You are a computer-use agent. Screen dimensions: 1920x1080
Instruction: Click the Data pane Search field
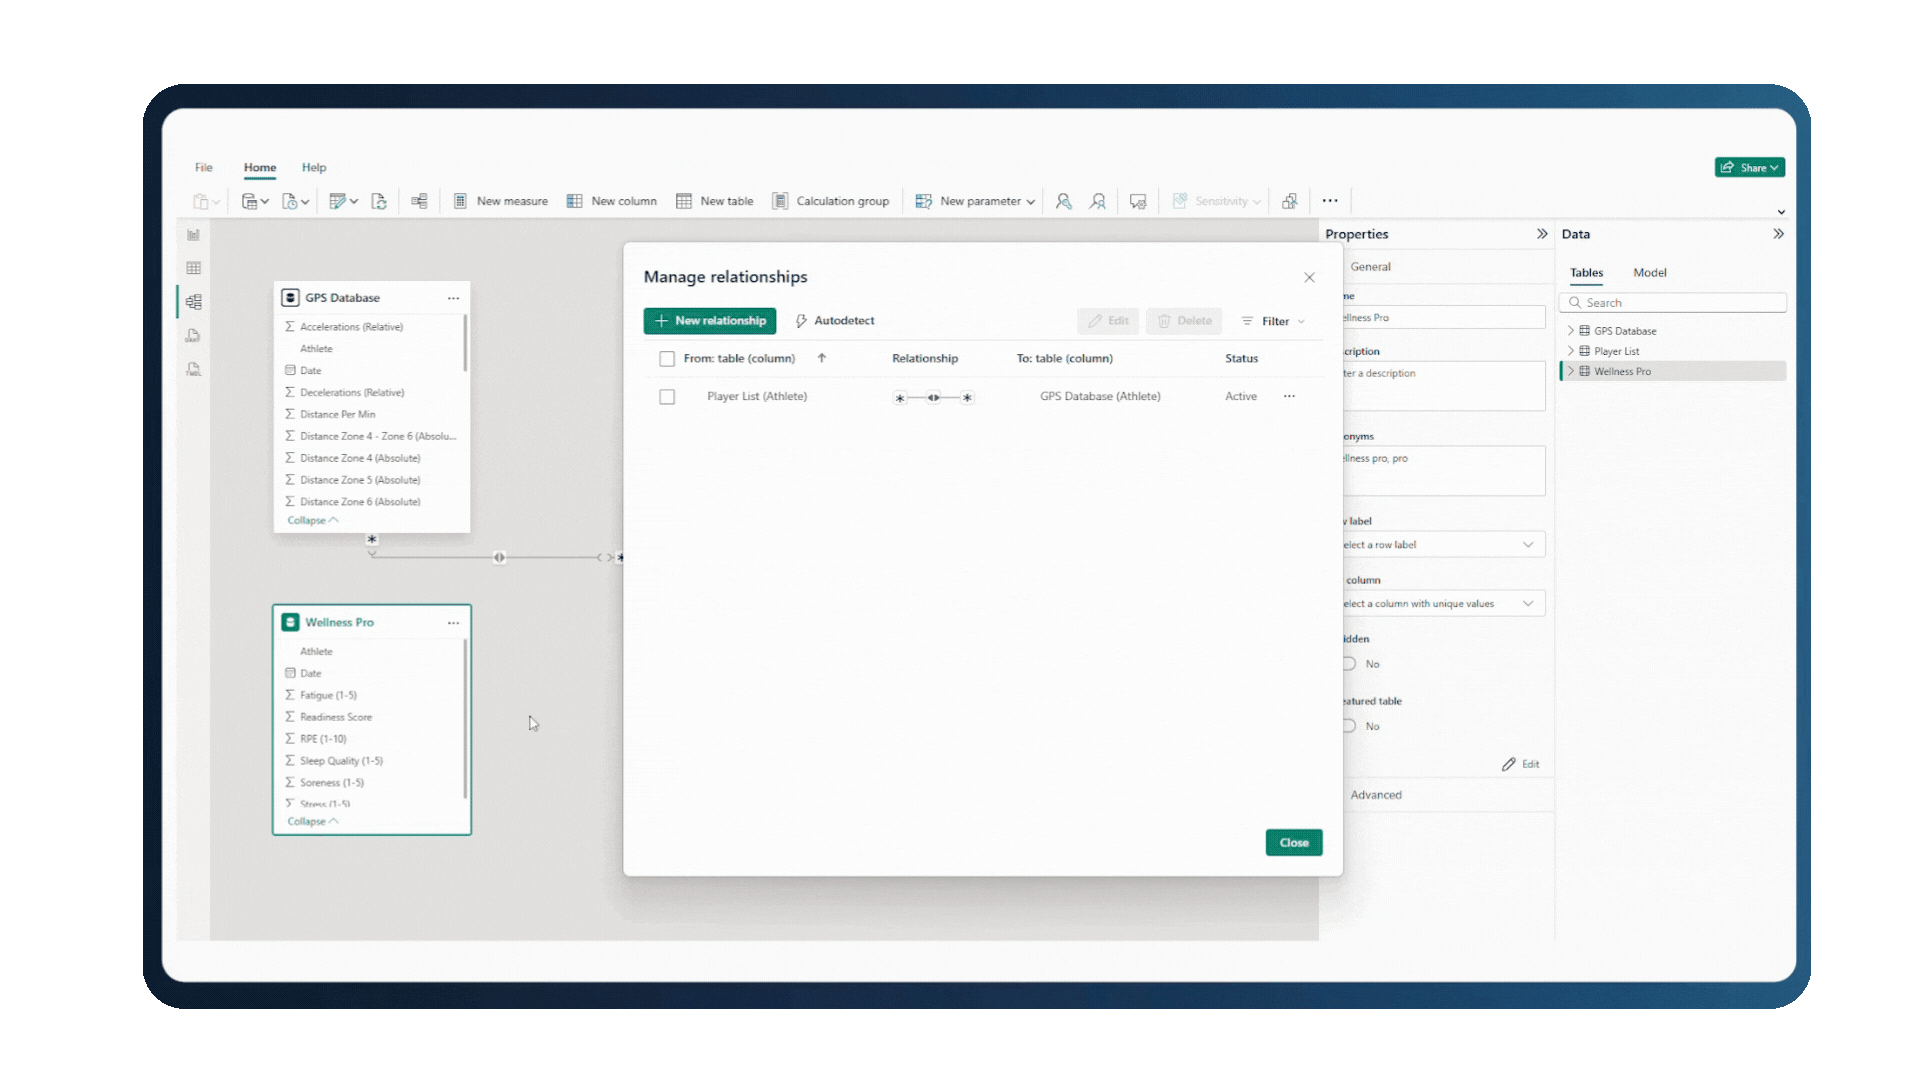pyautogui.click(x=1680, y=303)
